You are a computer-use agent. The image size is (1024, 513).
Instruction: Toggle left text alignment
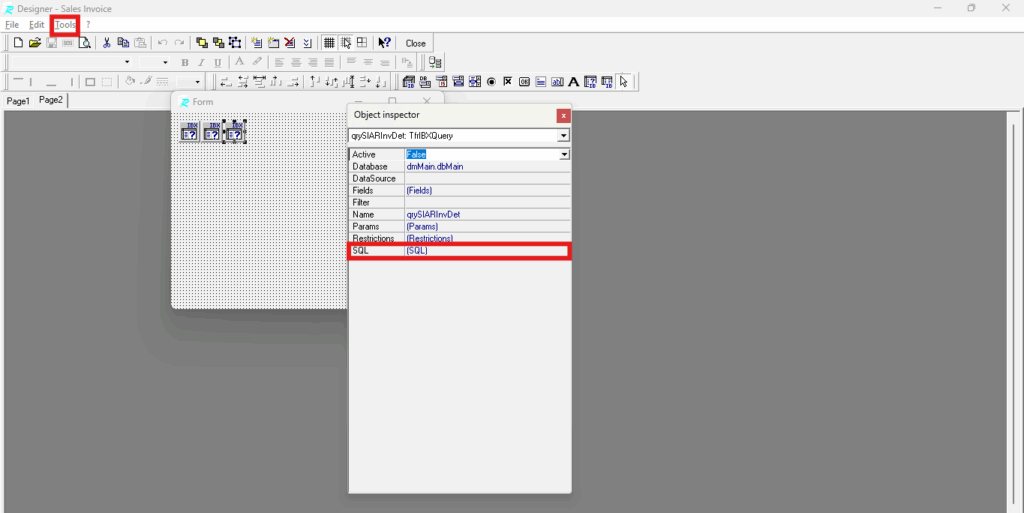click(279, 62)
